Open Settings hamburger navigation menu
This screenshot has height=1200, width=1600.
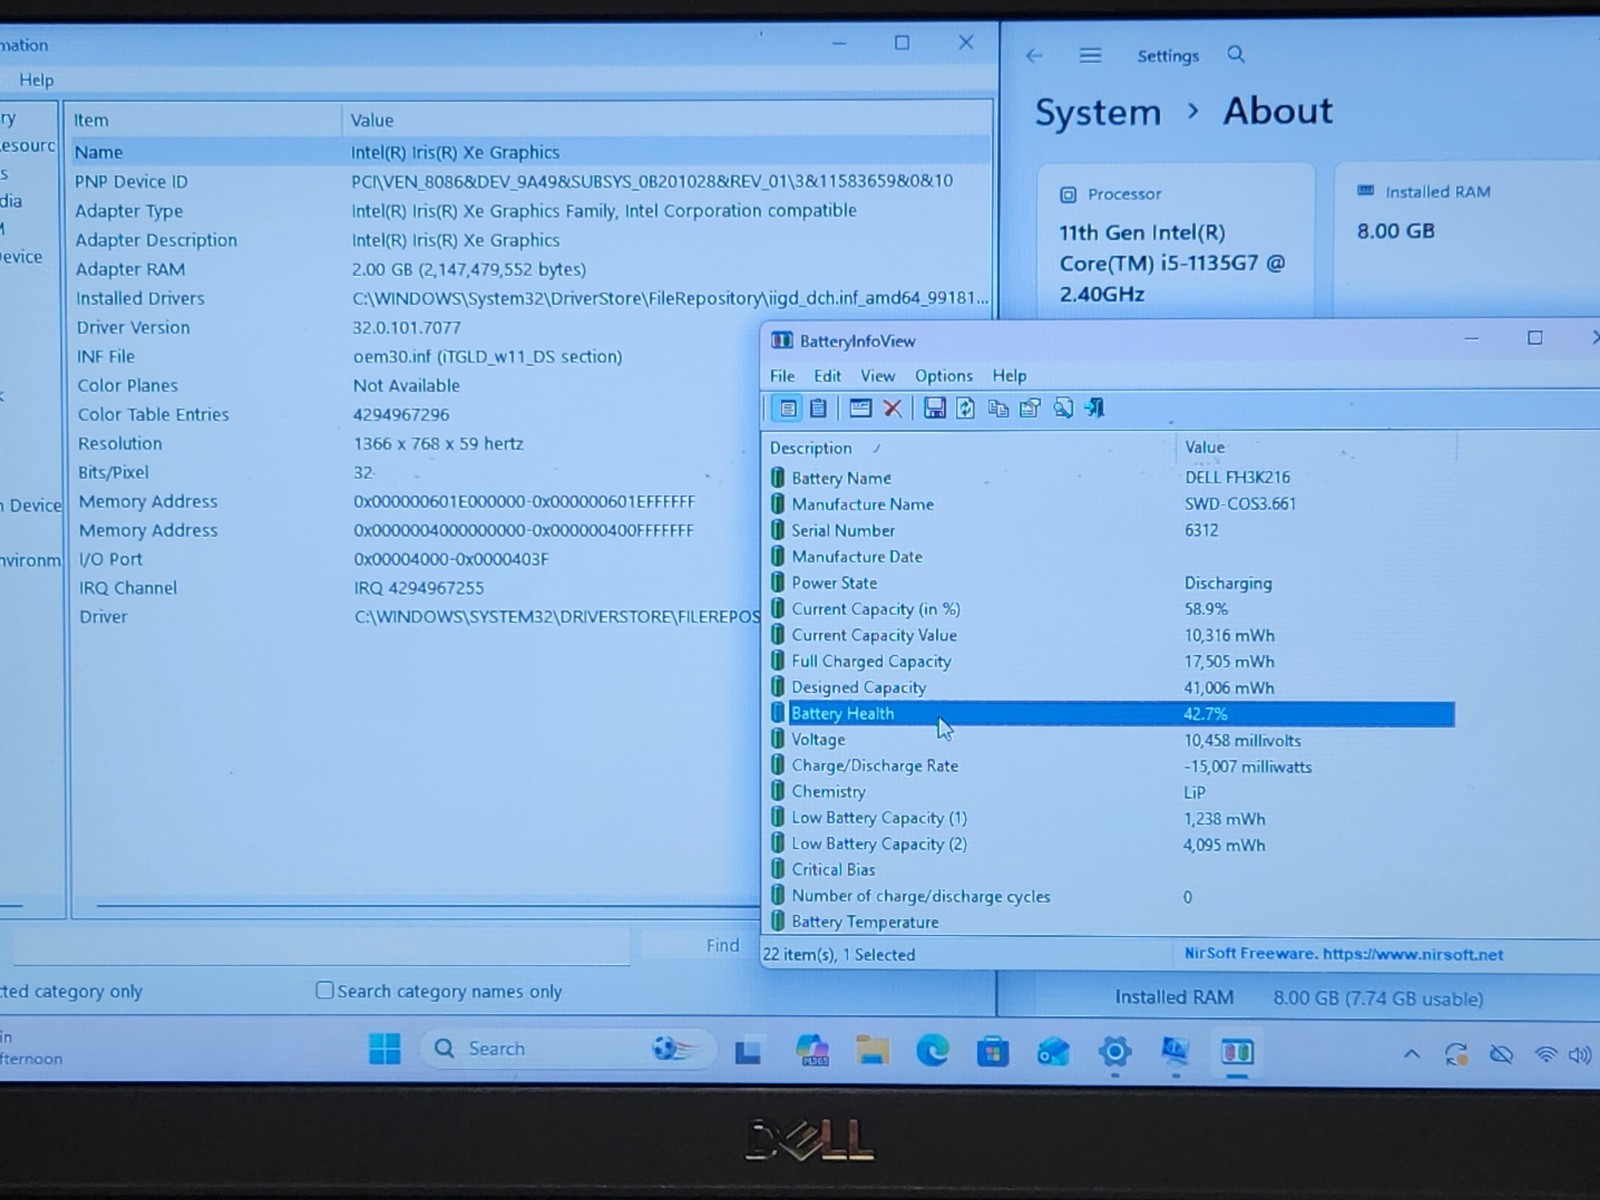point(1090,55)
